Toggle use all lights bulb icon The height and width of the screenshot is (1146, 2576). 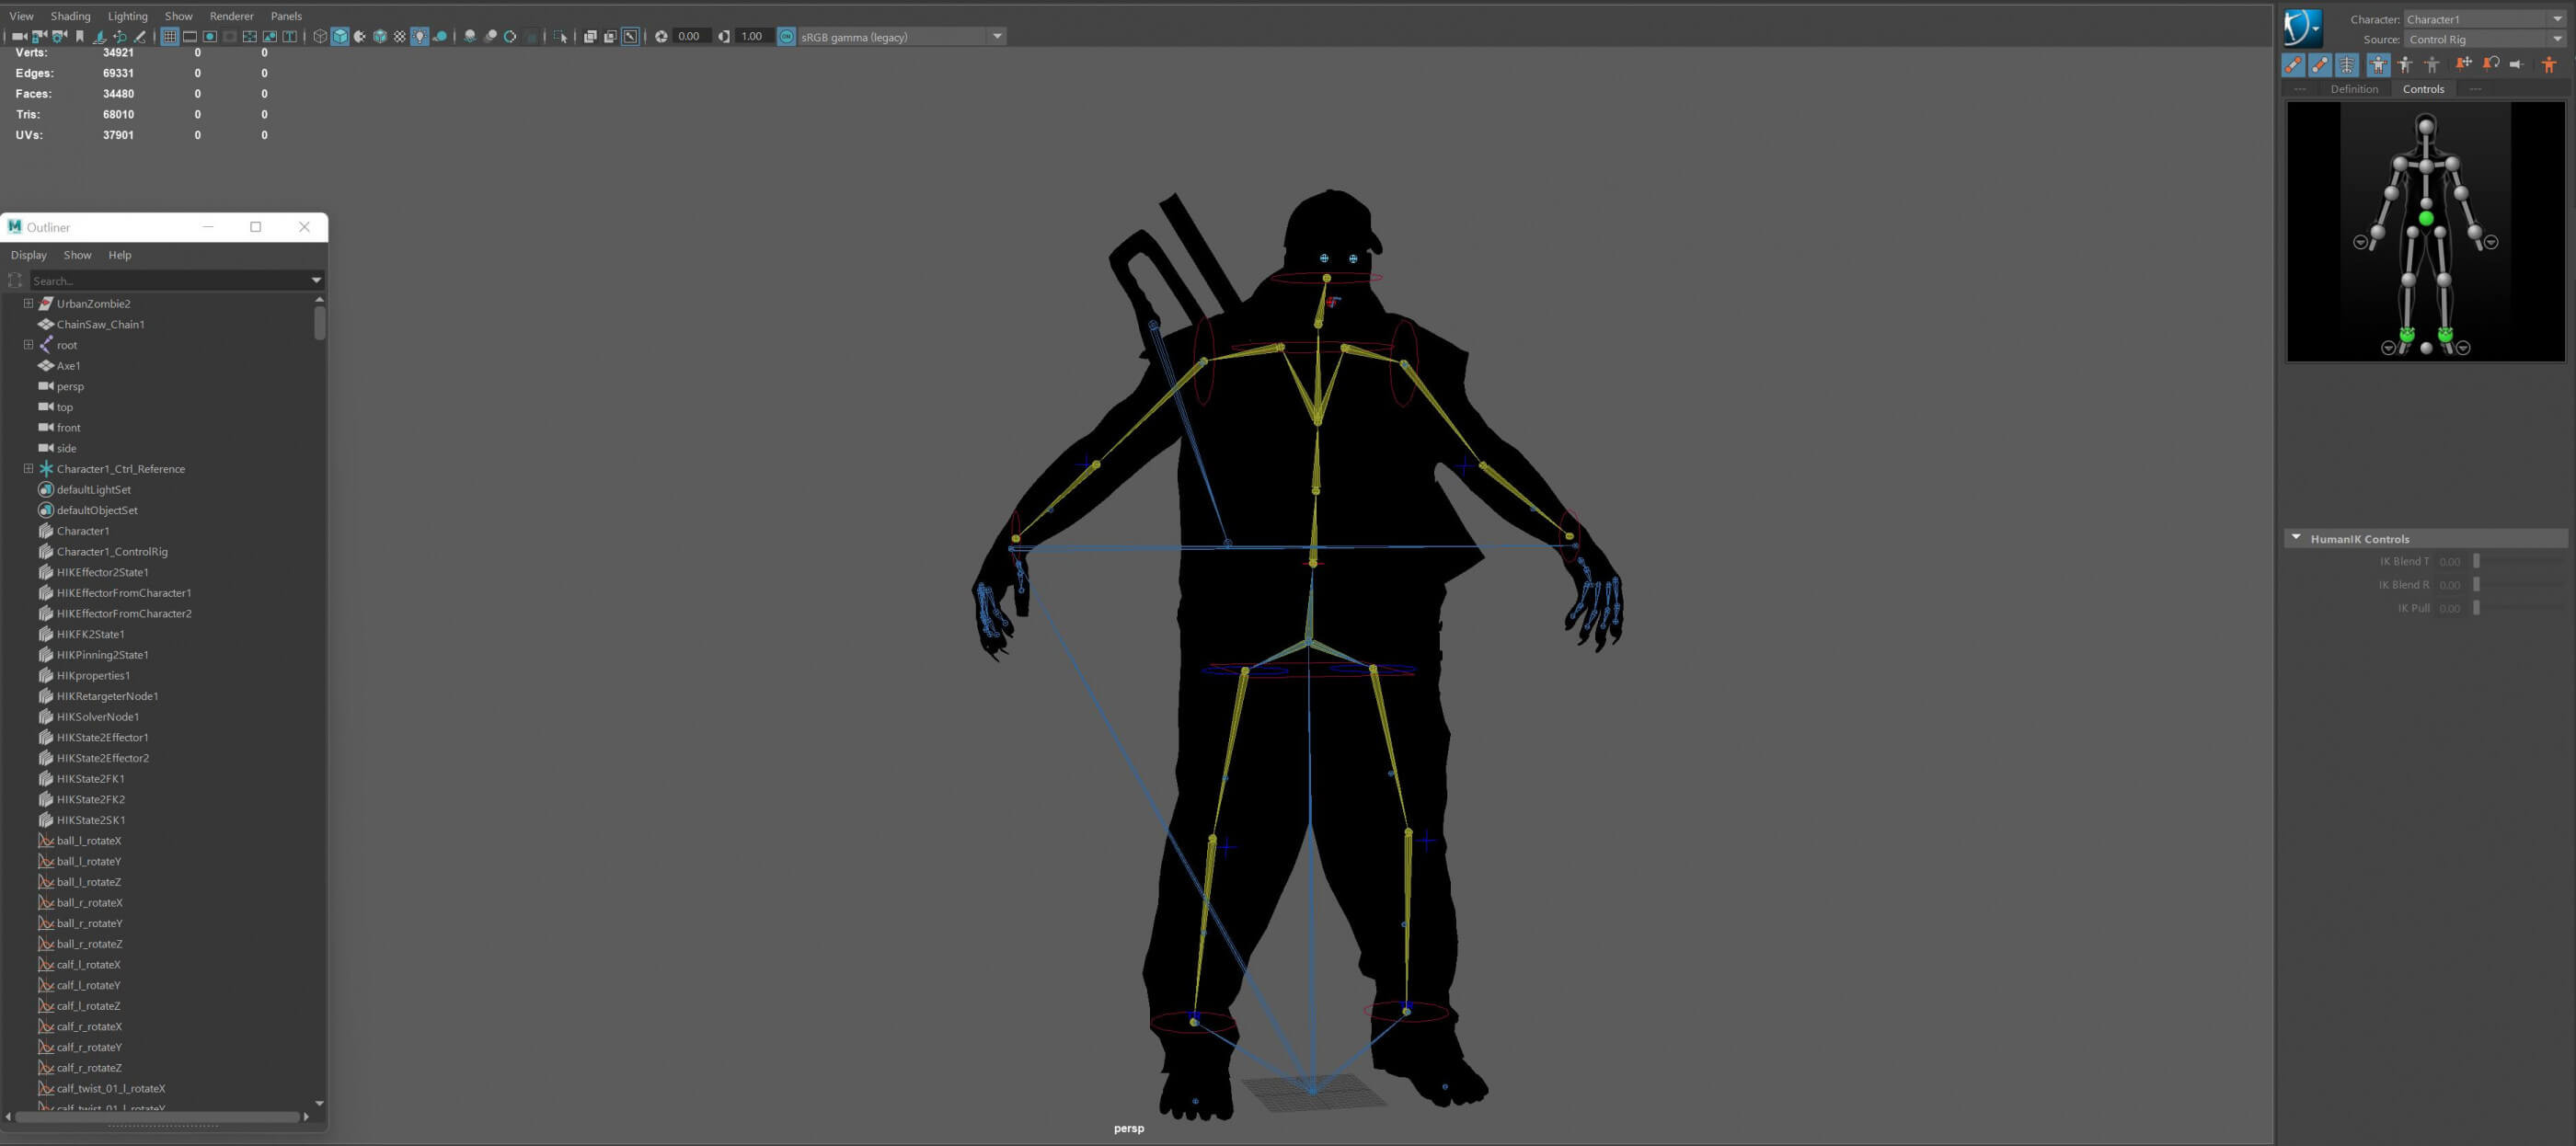pos(420,37)
